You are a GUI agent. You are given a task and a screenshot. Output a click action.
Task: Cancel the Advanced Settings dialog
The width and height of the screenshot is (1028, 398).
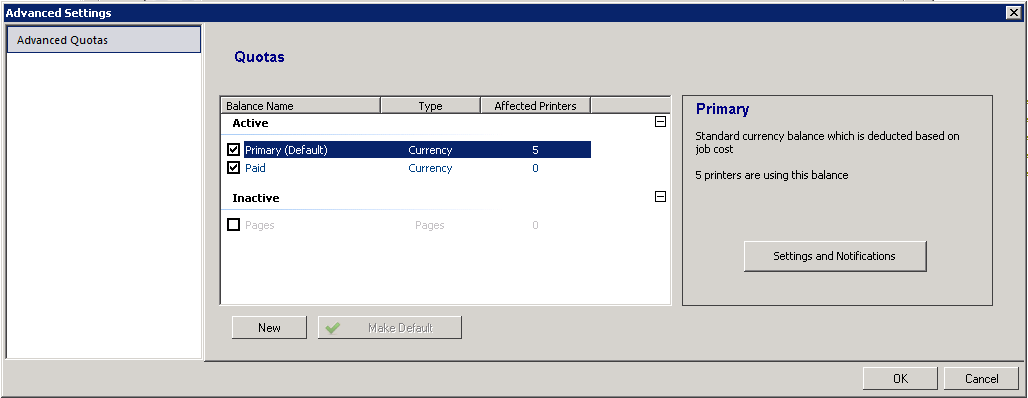(981, 378)
